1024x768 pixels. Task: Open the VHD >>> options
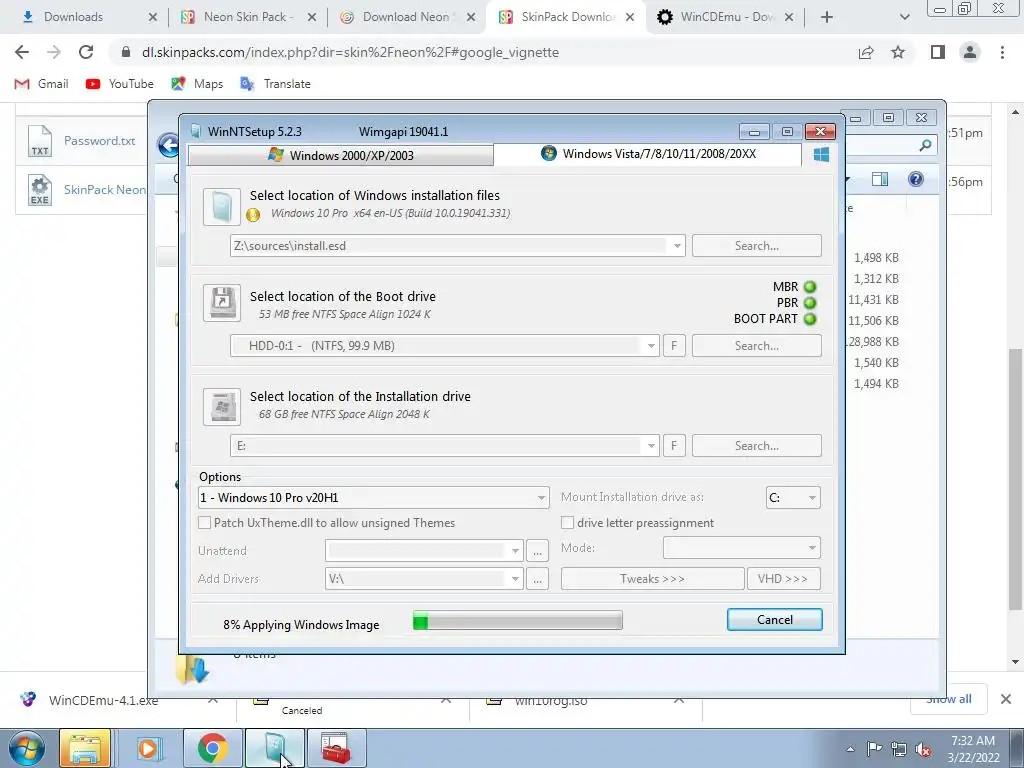783,579
